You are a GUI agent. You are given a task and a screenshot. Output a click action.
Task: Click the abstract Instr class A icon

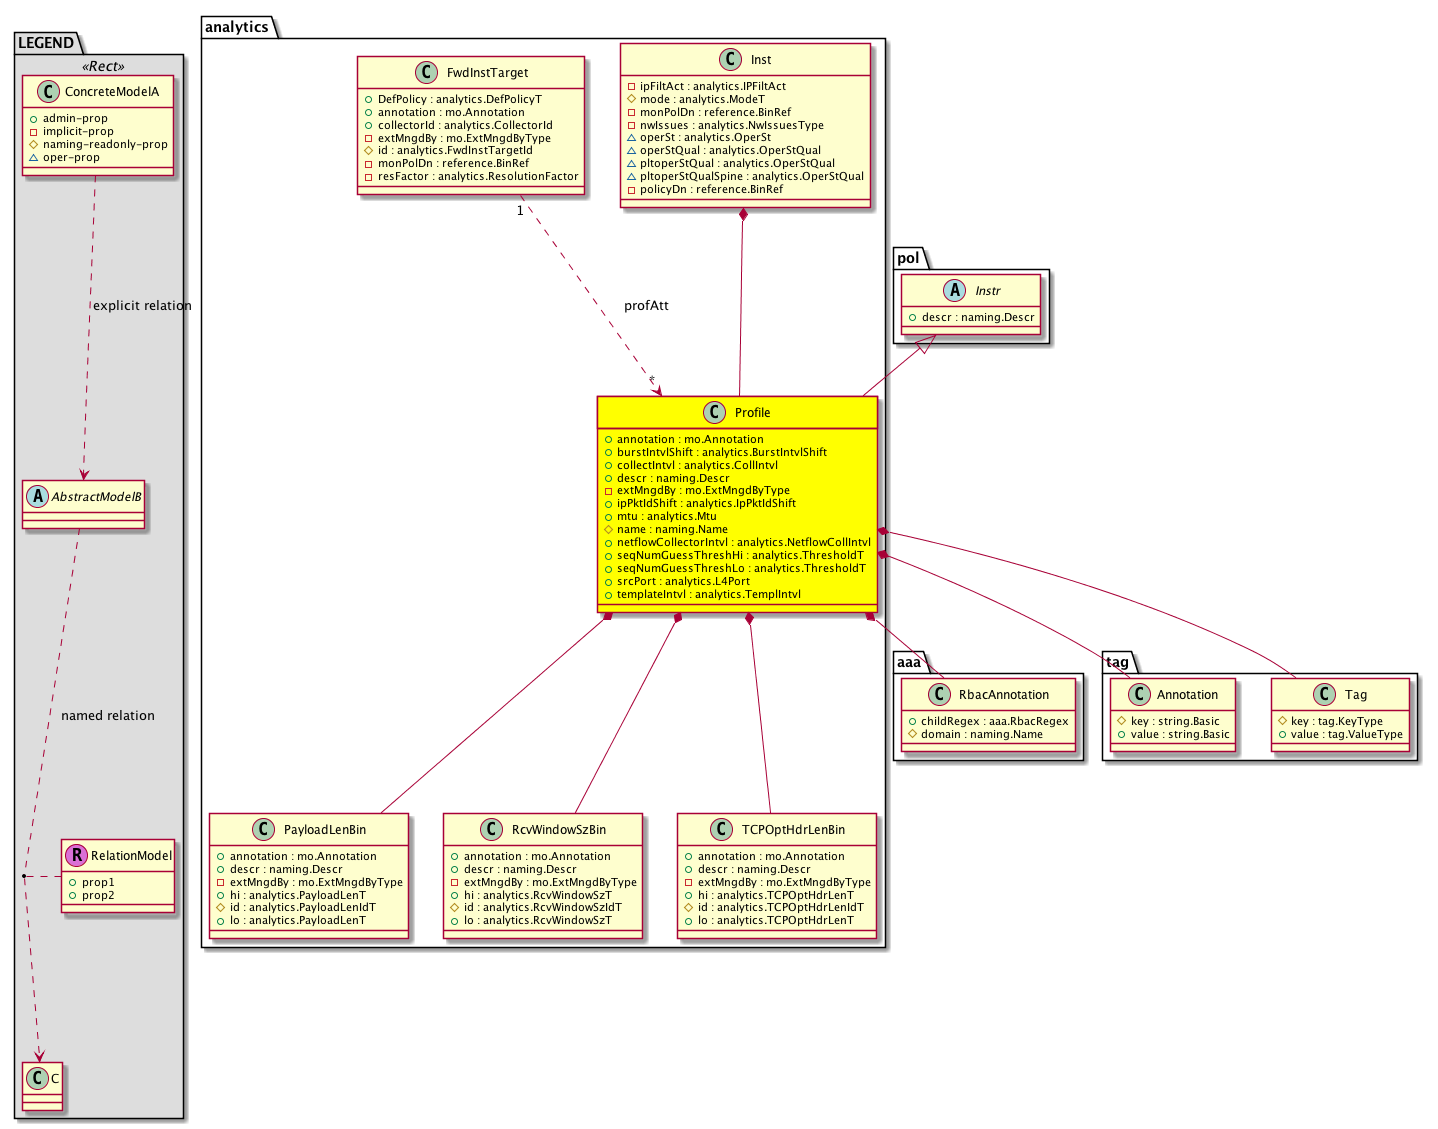pos(954,291)
